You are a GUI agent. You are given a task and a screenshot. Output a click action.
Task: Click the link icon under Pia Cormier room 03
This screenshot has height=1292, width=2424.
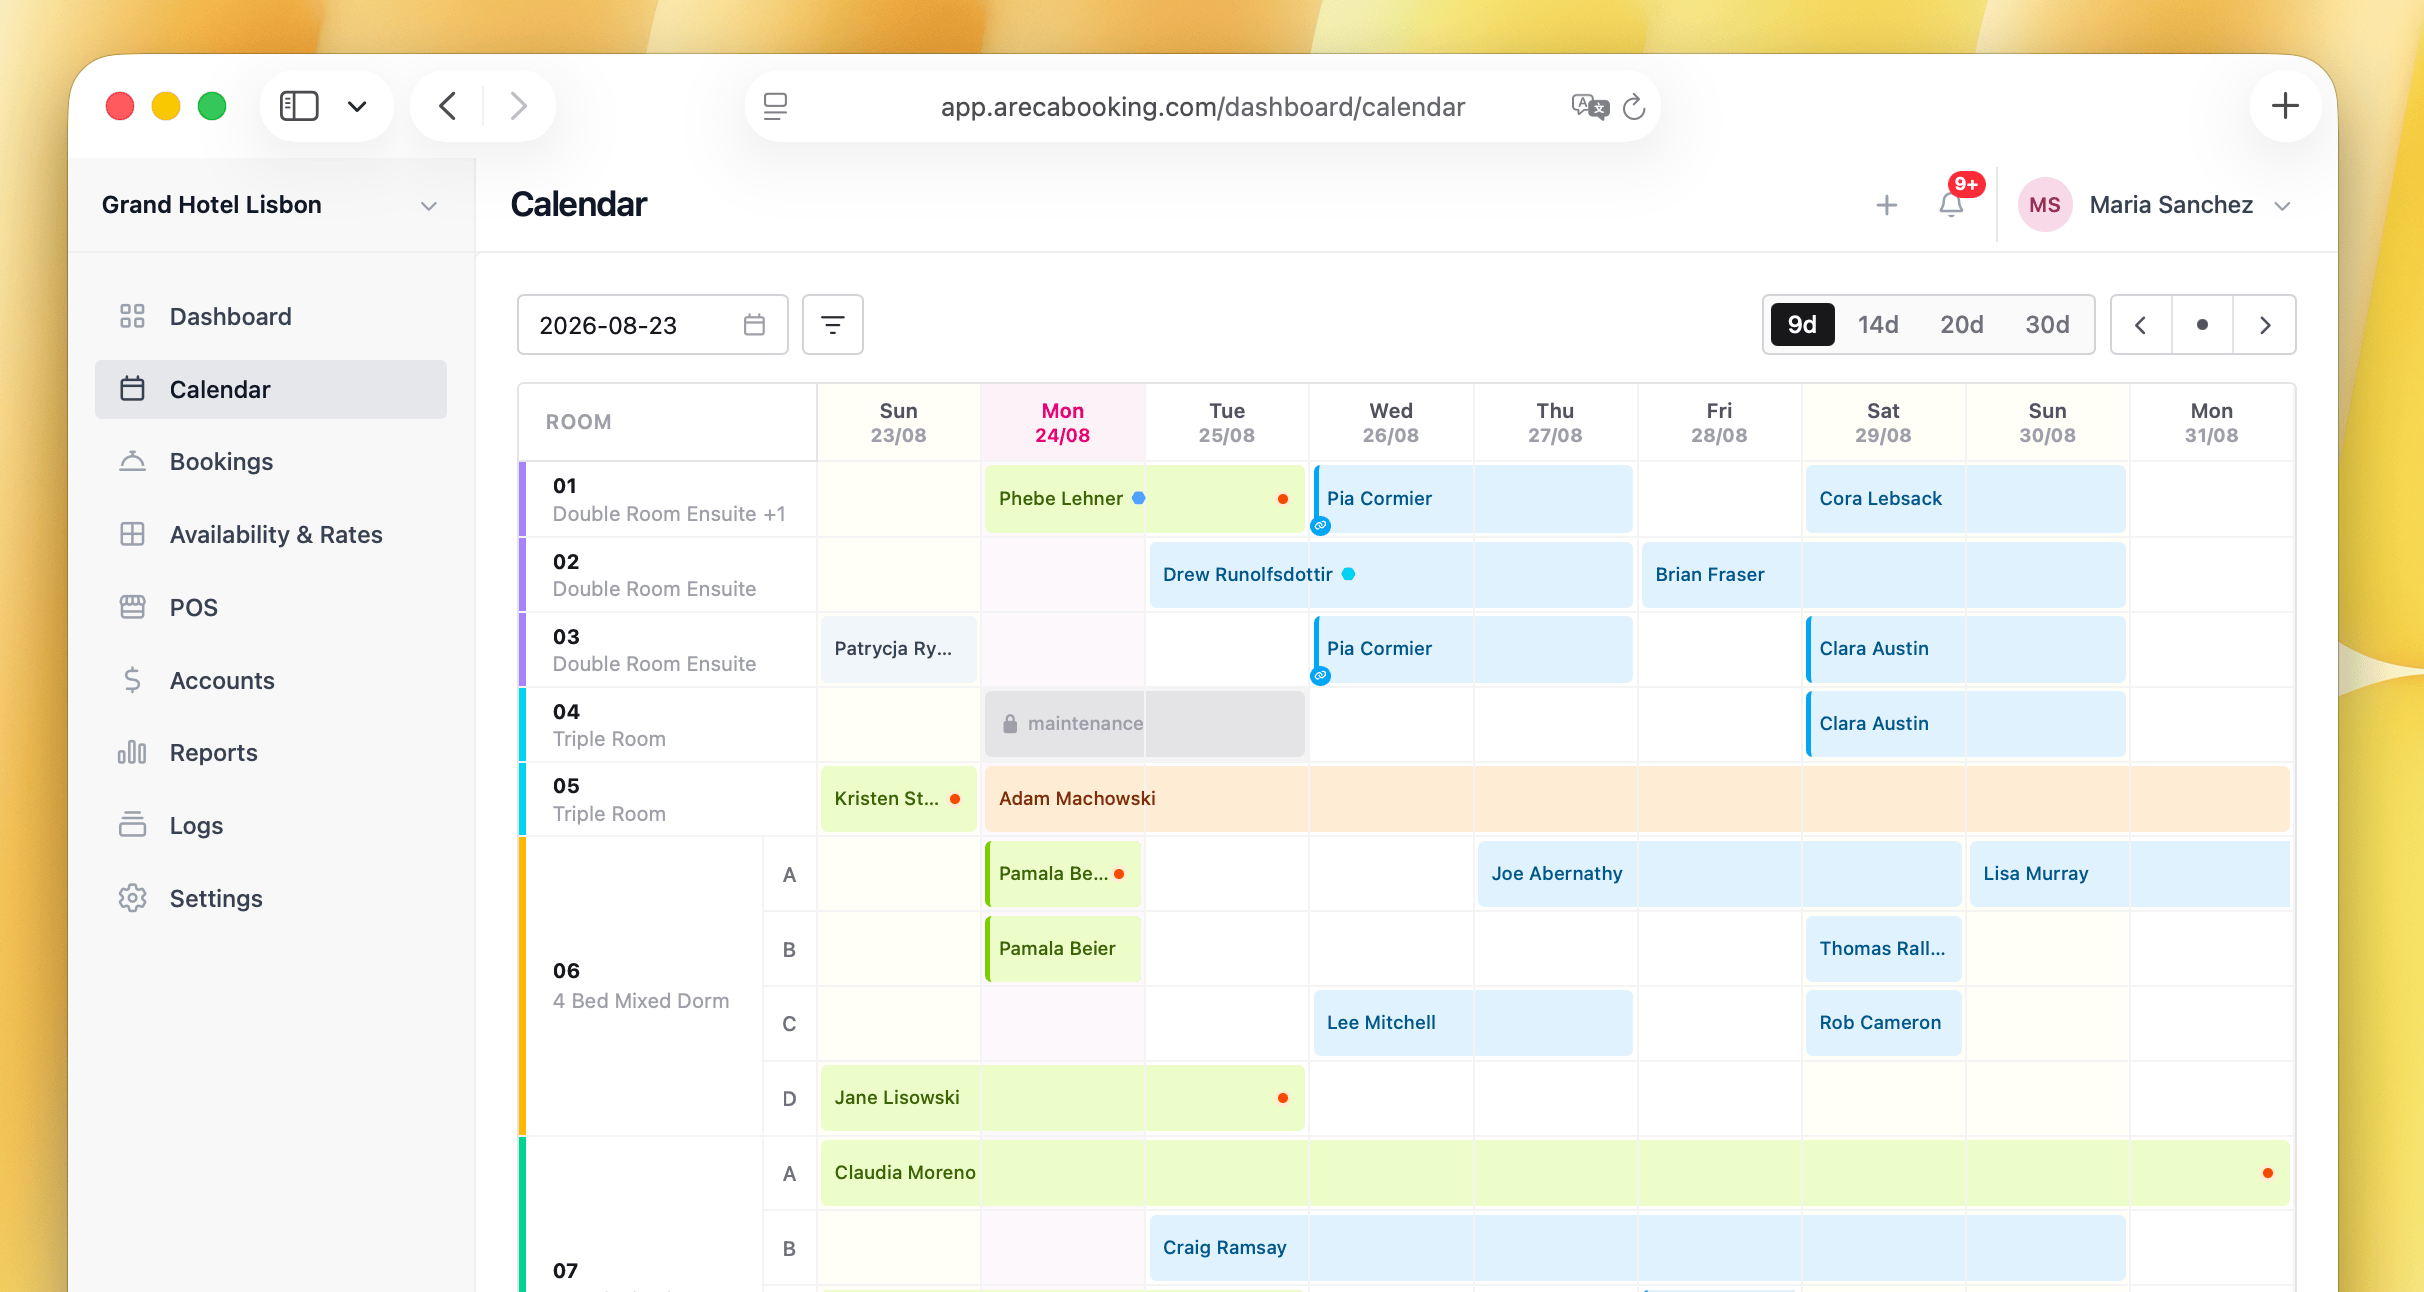(x=1320, y=676)
